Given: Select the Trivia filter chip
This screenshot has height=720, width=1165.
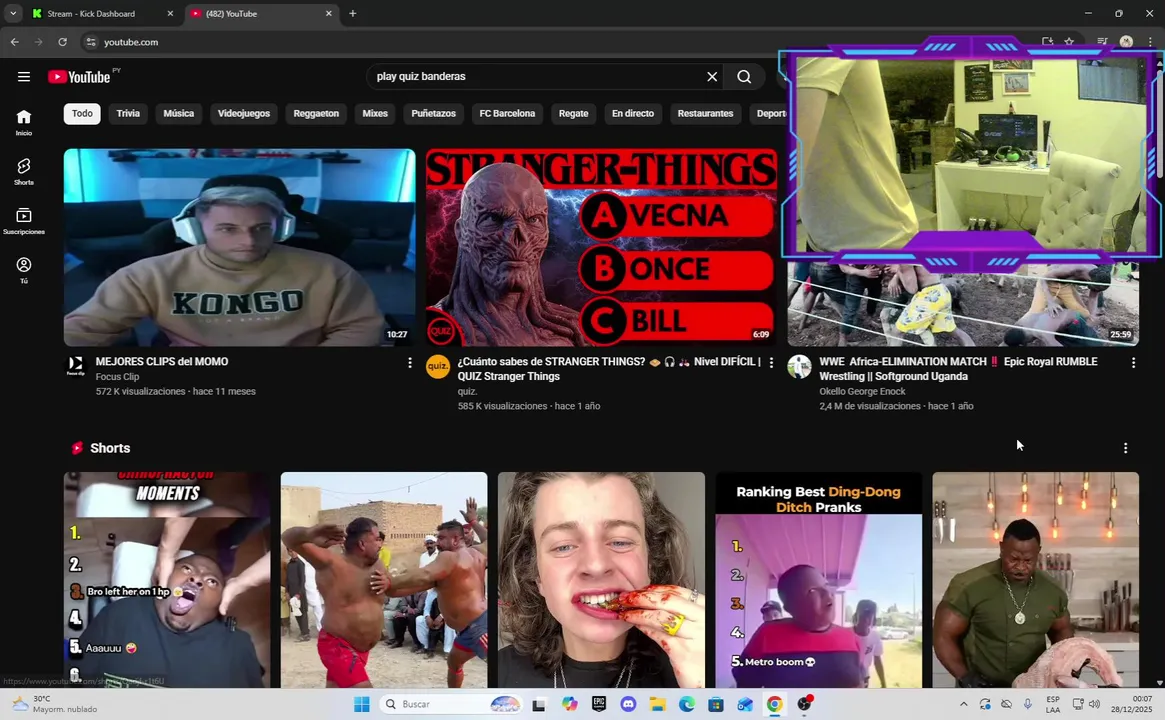Looking at the screenshot, I should point(128,114).
